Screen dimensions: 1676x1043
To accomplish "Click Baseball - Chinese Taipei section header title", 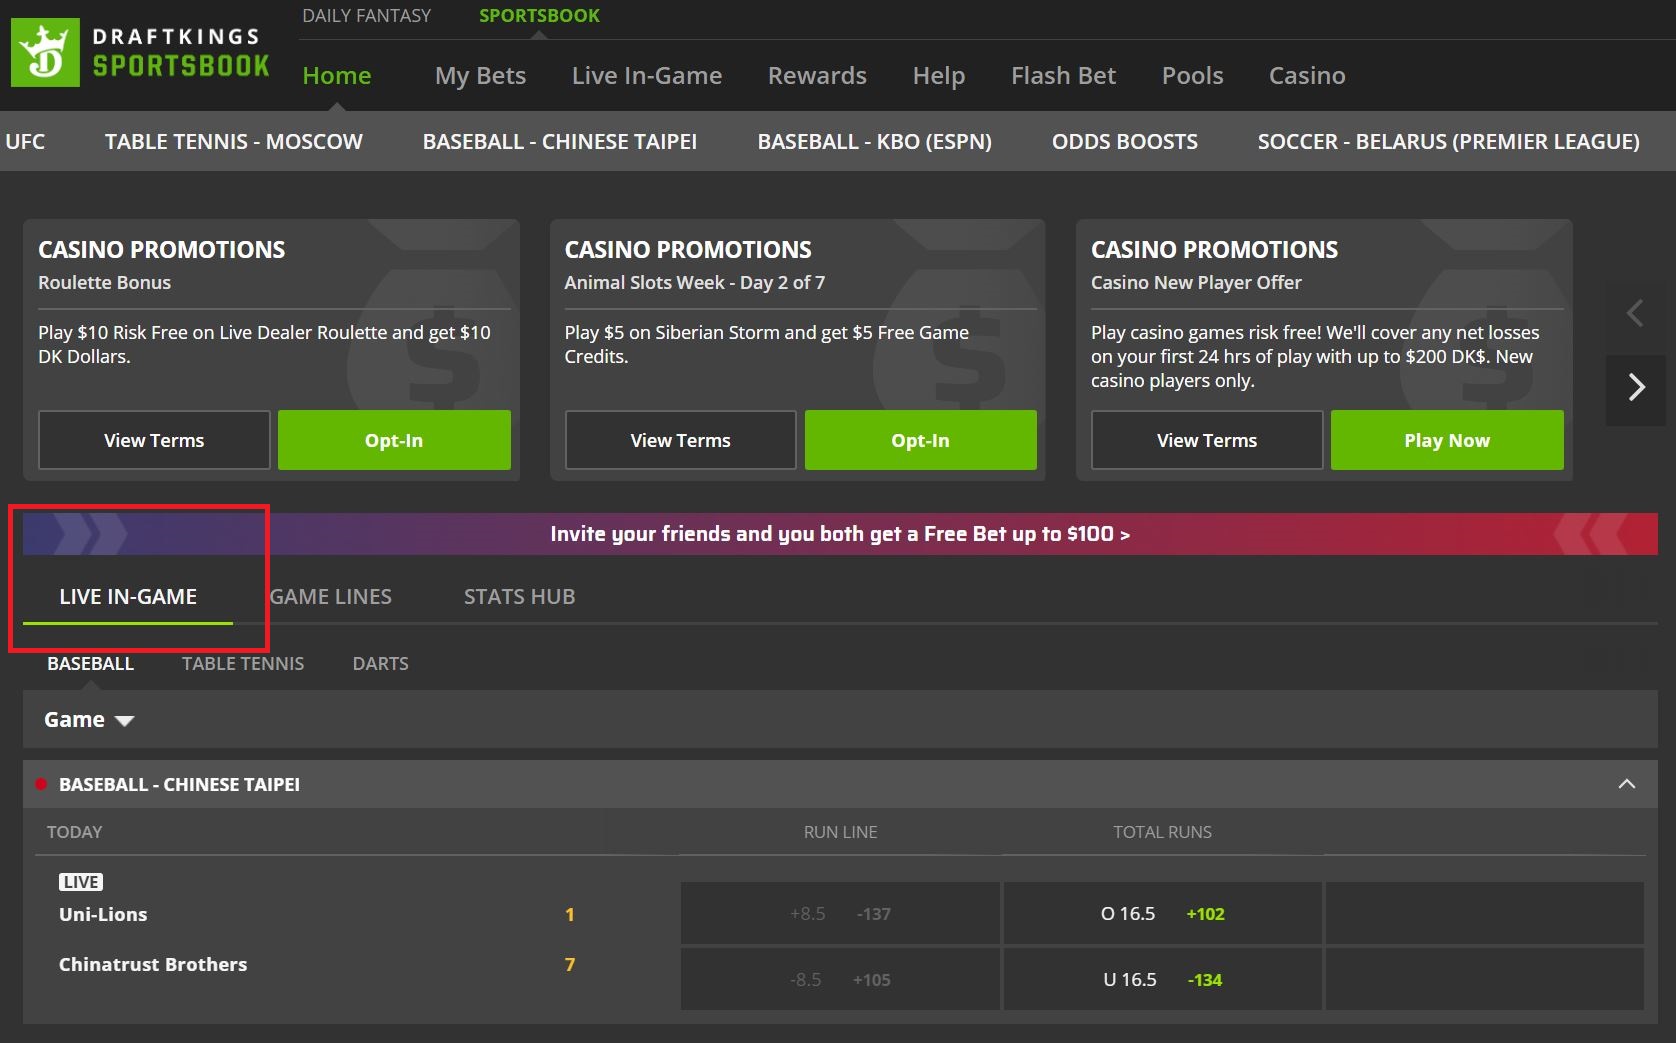I will [179, 785].
